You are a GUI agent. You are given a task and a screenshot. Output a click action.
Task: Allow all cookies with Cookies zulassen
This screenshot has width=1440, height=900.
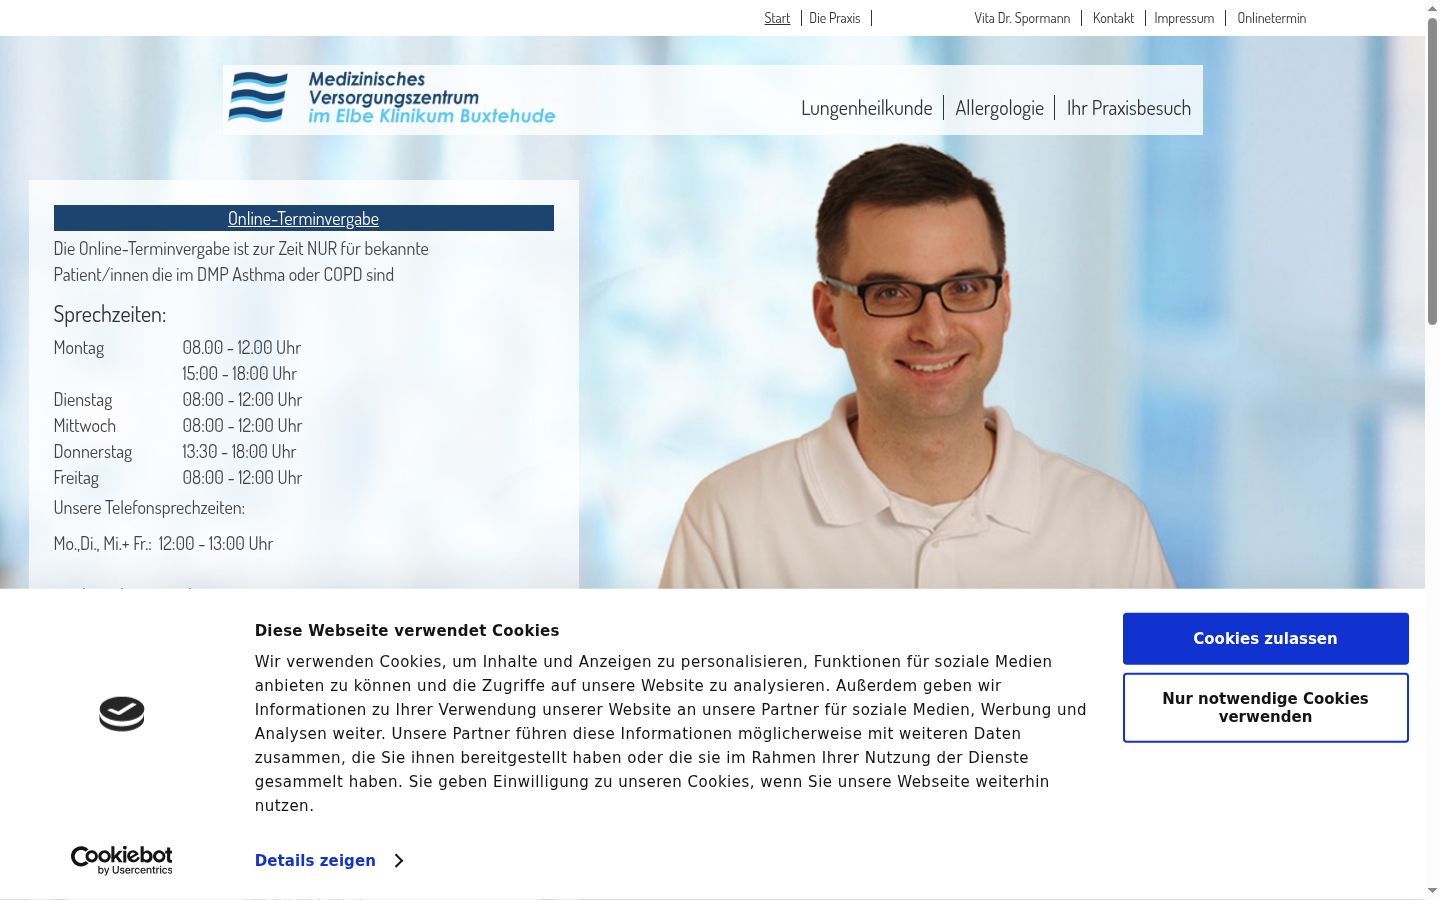[1265, 639]
